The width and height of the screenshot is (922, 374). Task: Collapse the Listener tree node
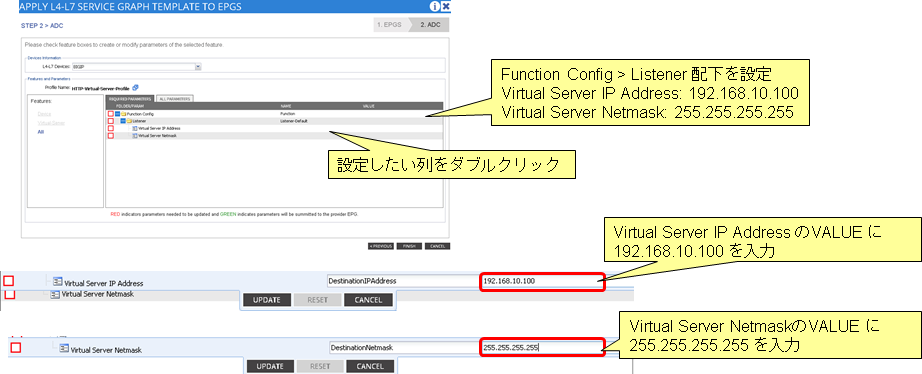point(123,121)
